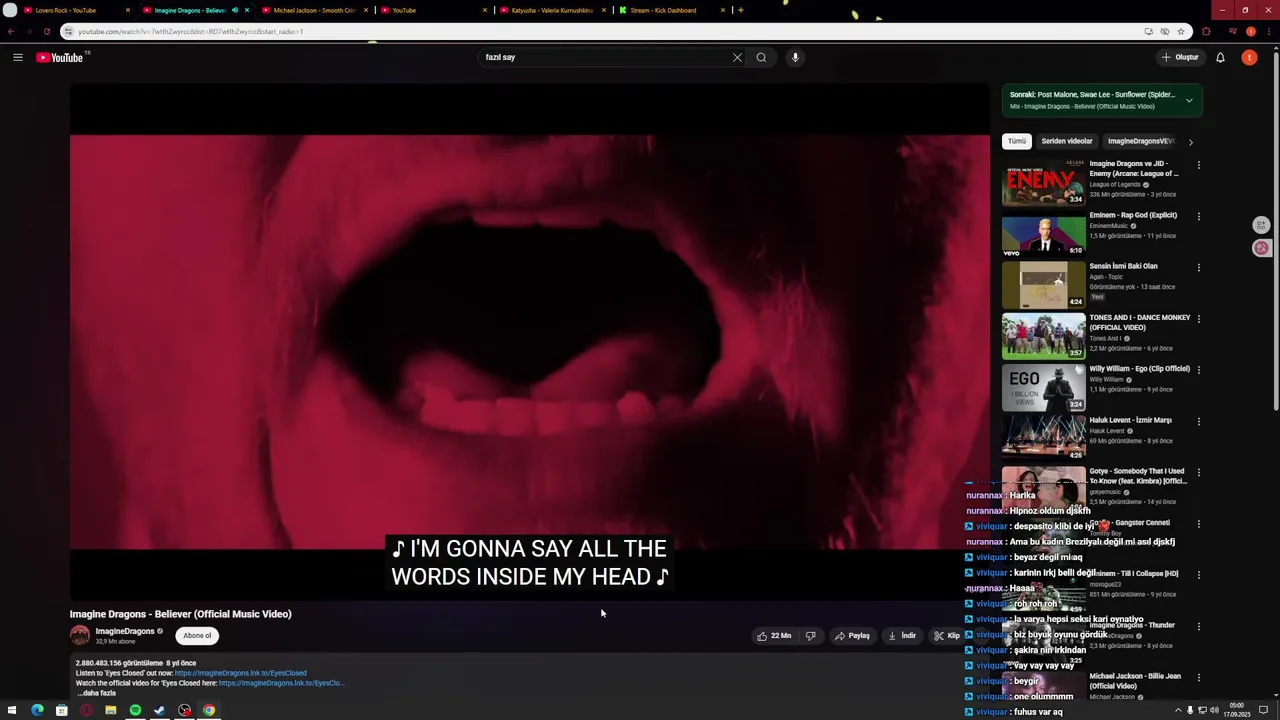The height and width of the screenshot is (720, 1280).
Task: Go back with the browser back arrow
Action: pyautogui.click(x=11, y=31)
